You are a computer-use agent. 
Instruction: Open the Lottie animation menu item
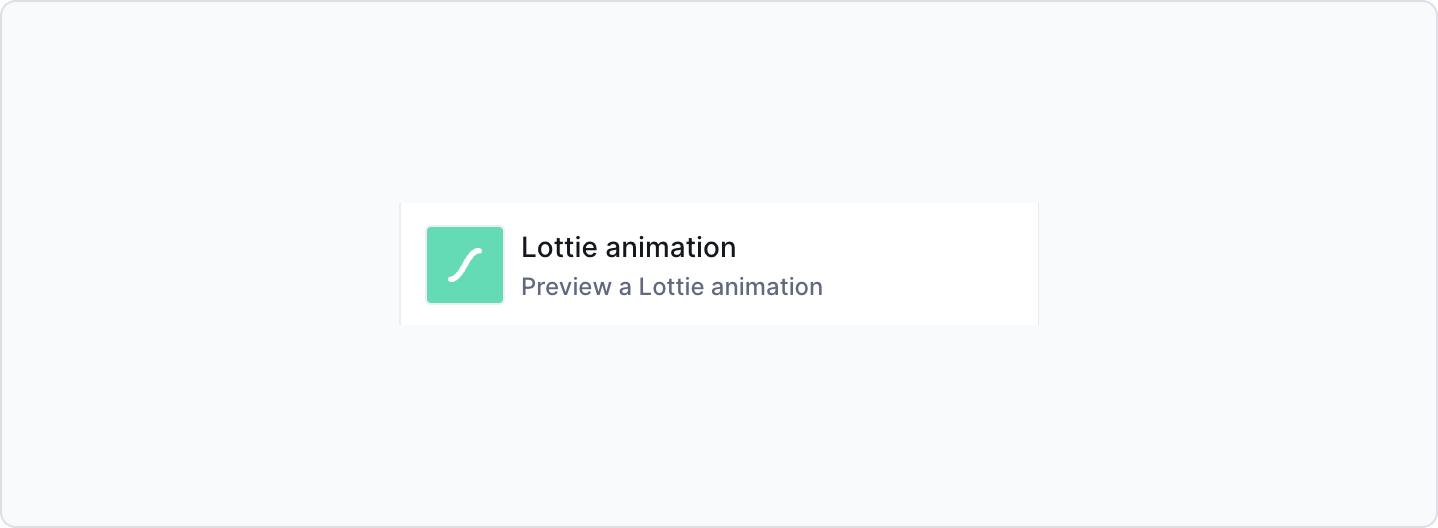719,264
